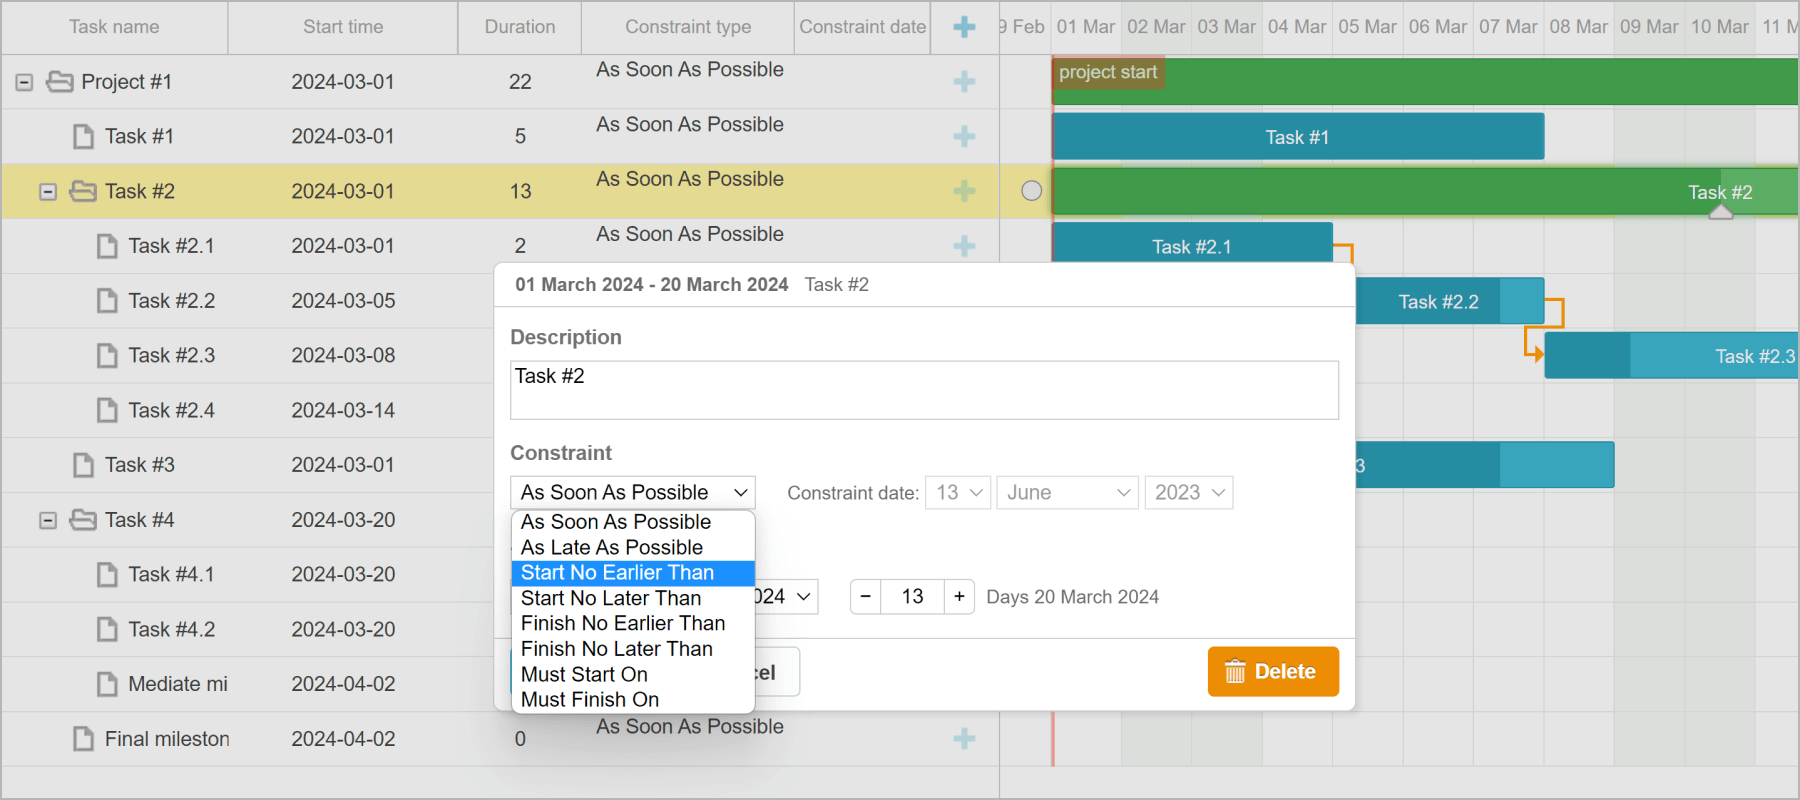The image size is (1800, 800).
Task: Click the add icon in Task #2 row
Action: [964, 191]
